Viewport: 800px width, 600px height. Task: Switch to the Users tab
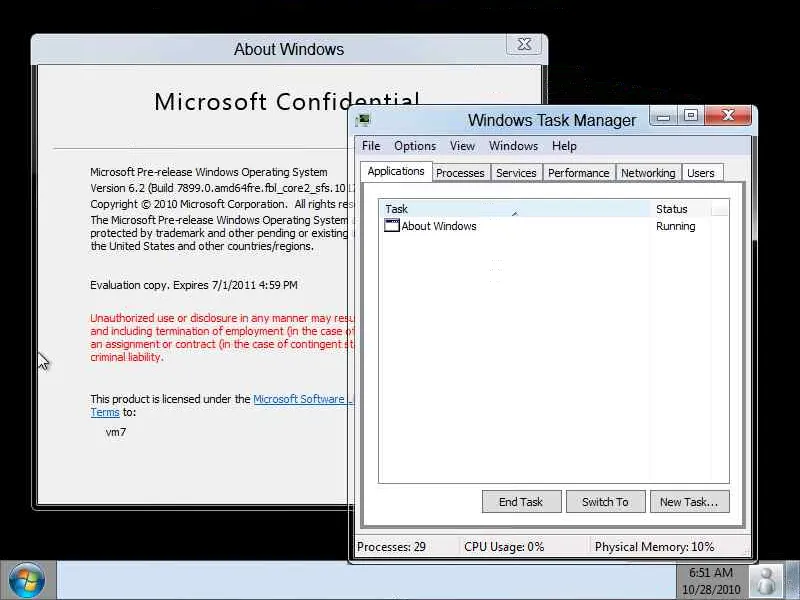tap(701, 173)
